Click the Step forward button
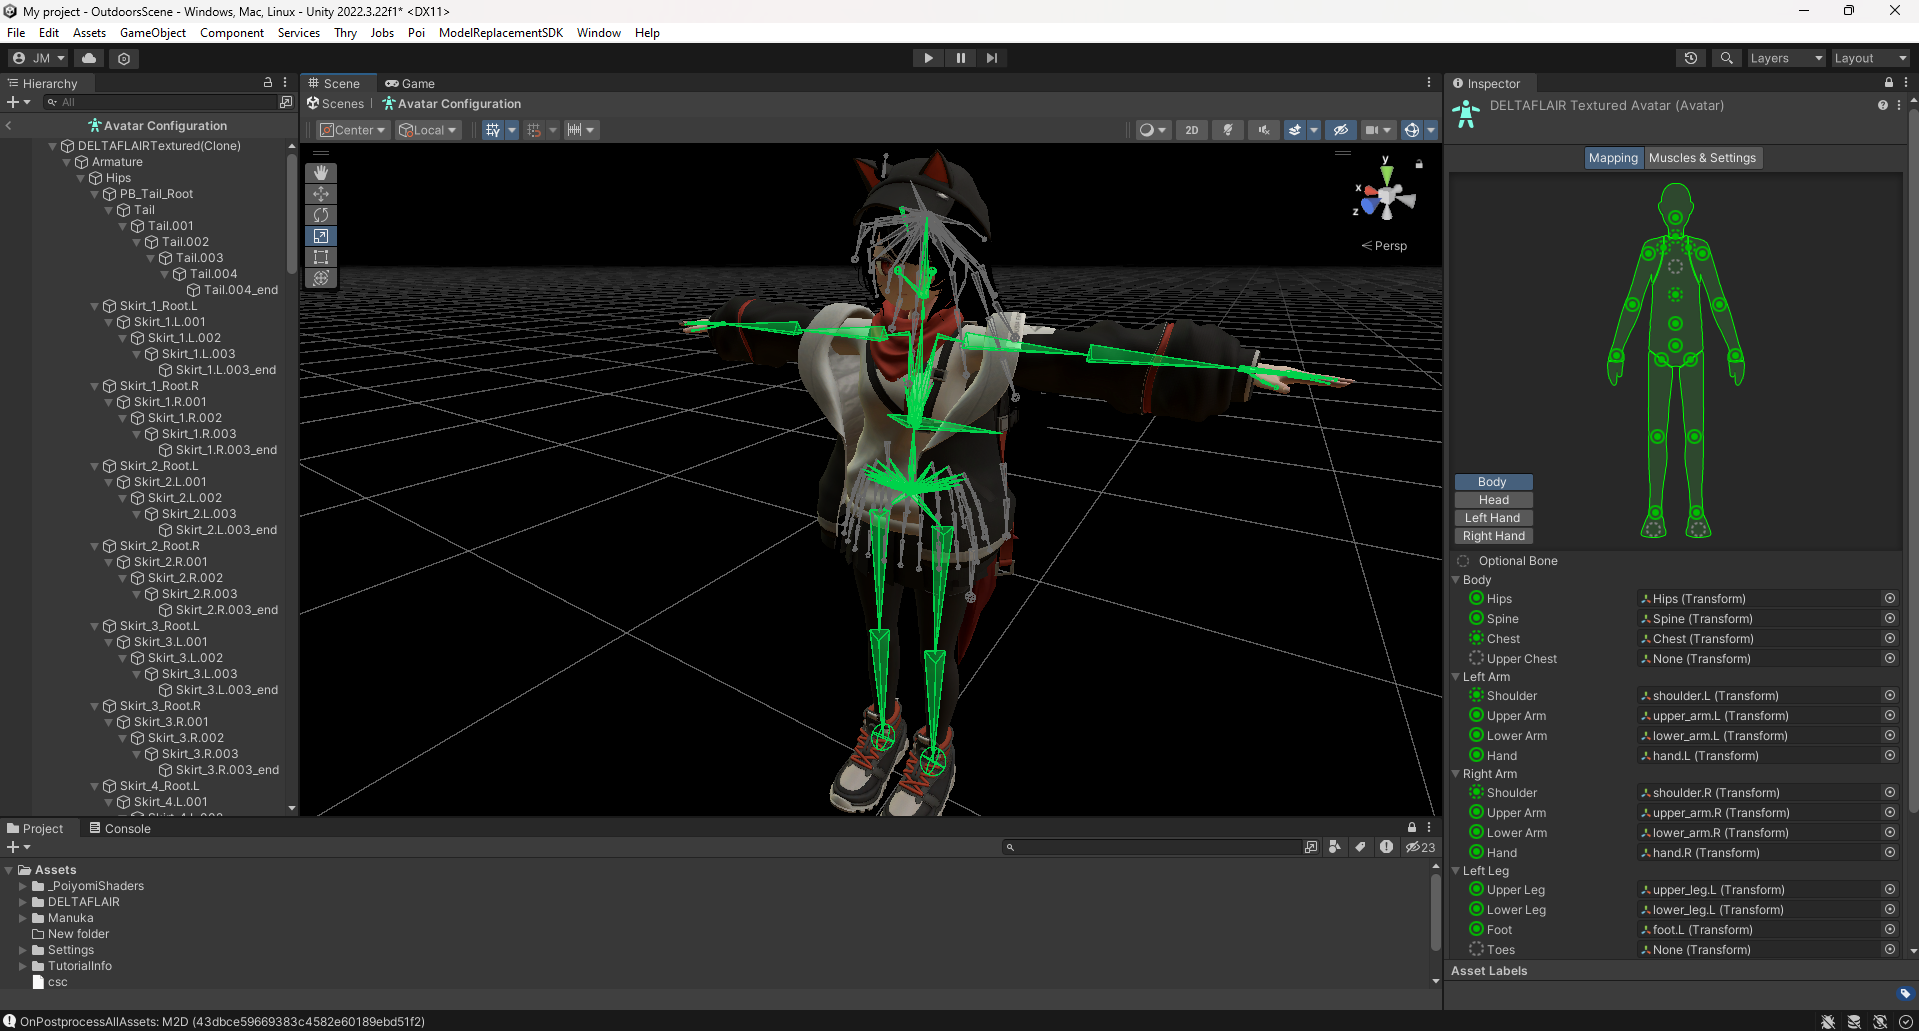 coord(991,58)
